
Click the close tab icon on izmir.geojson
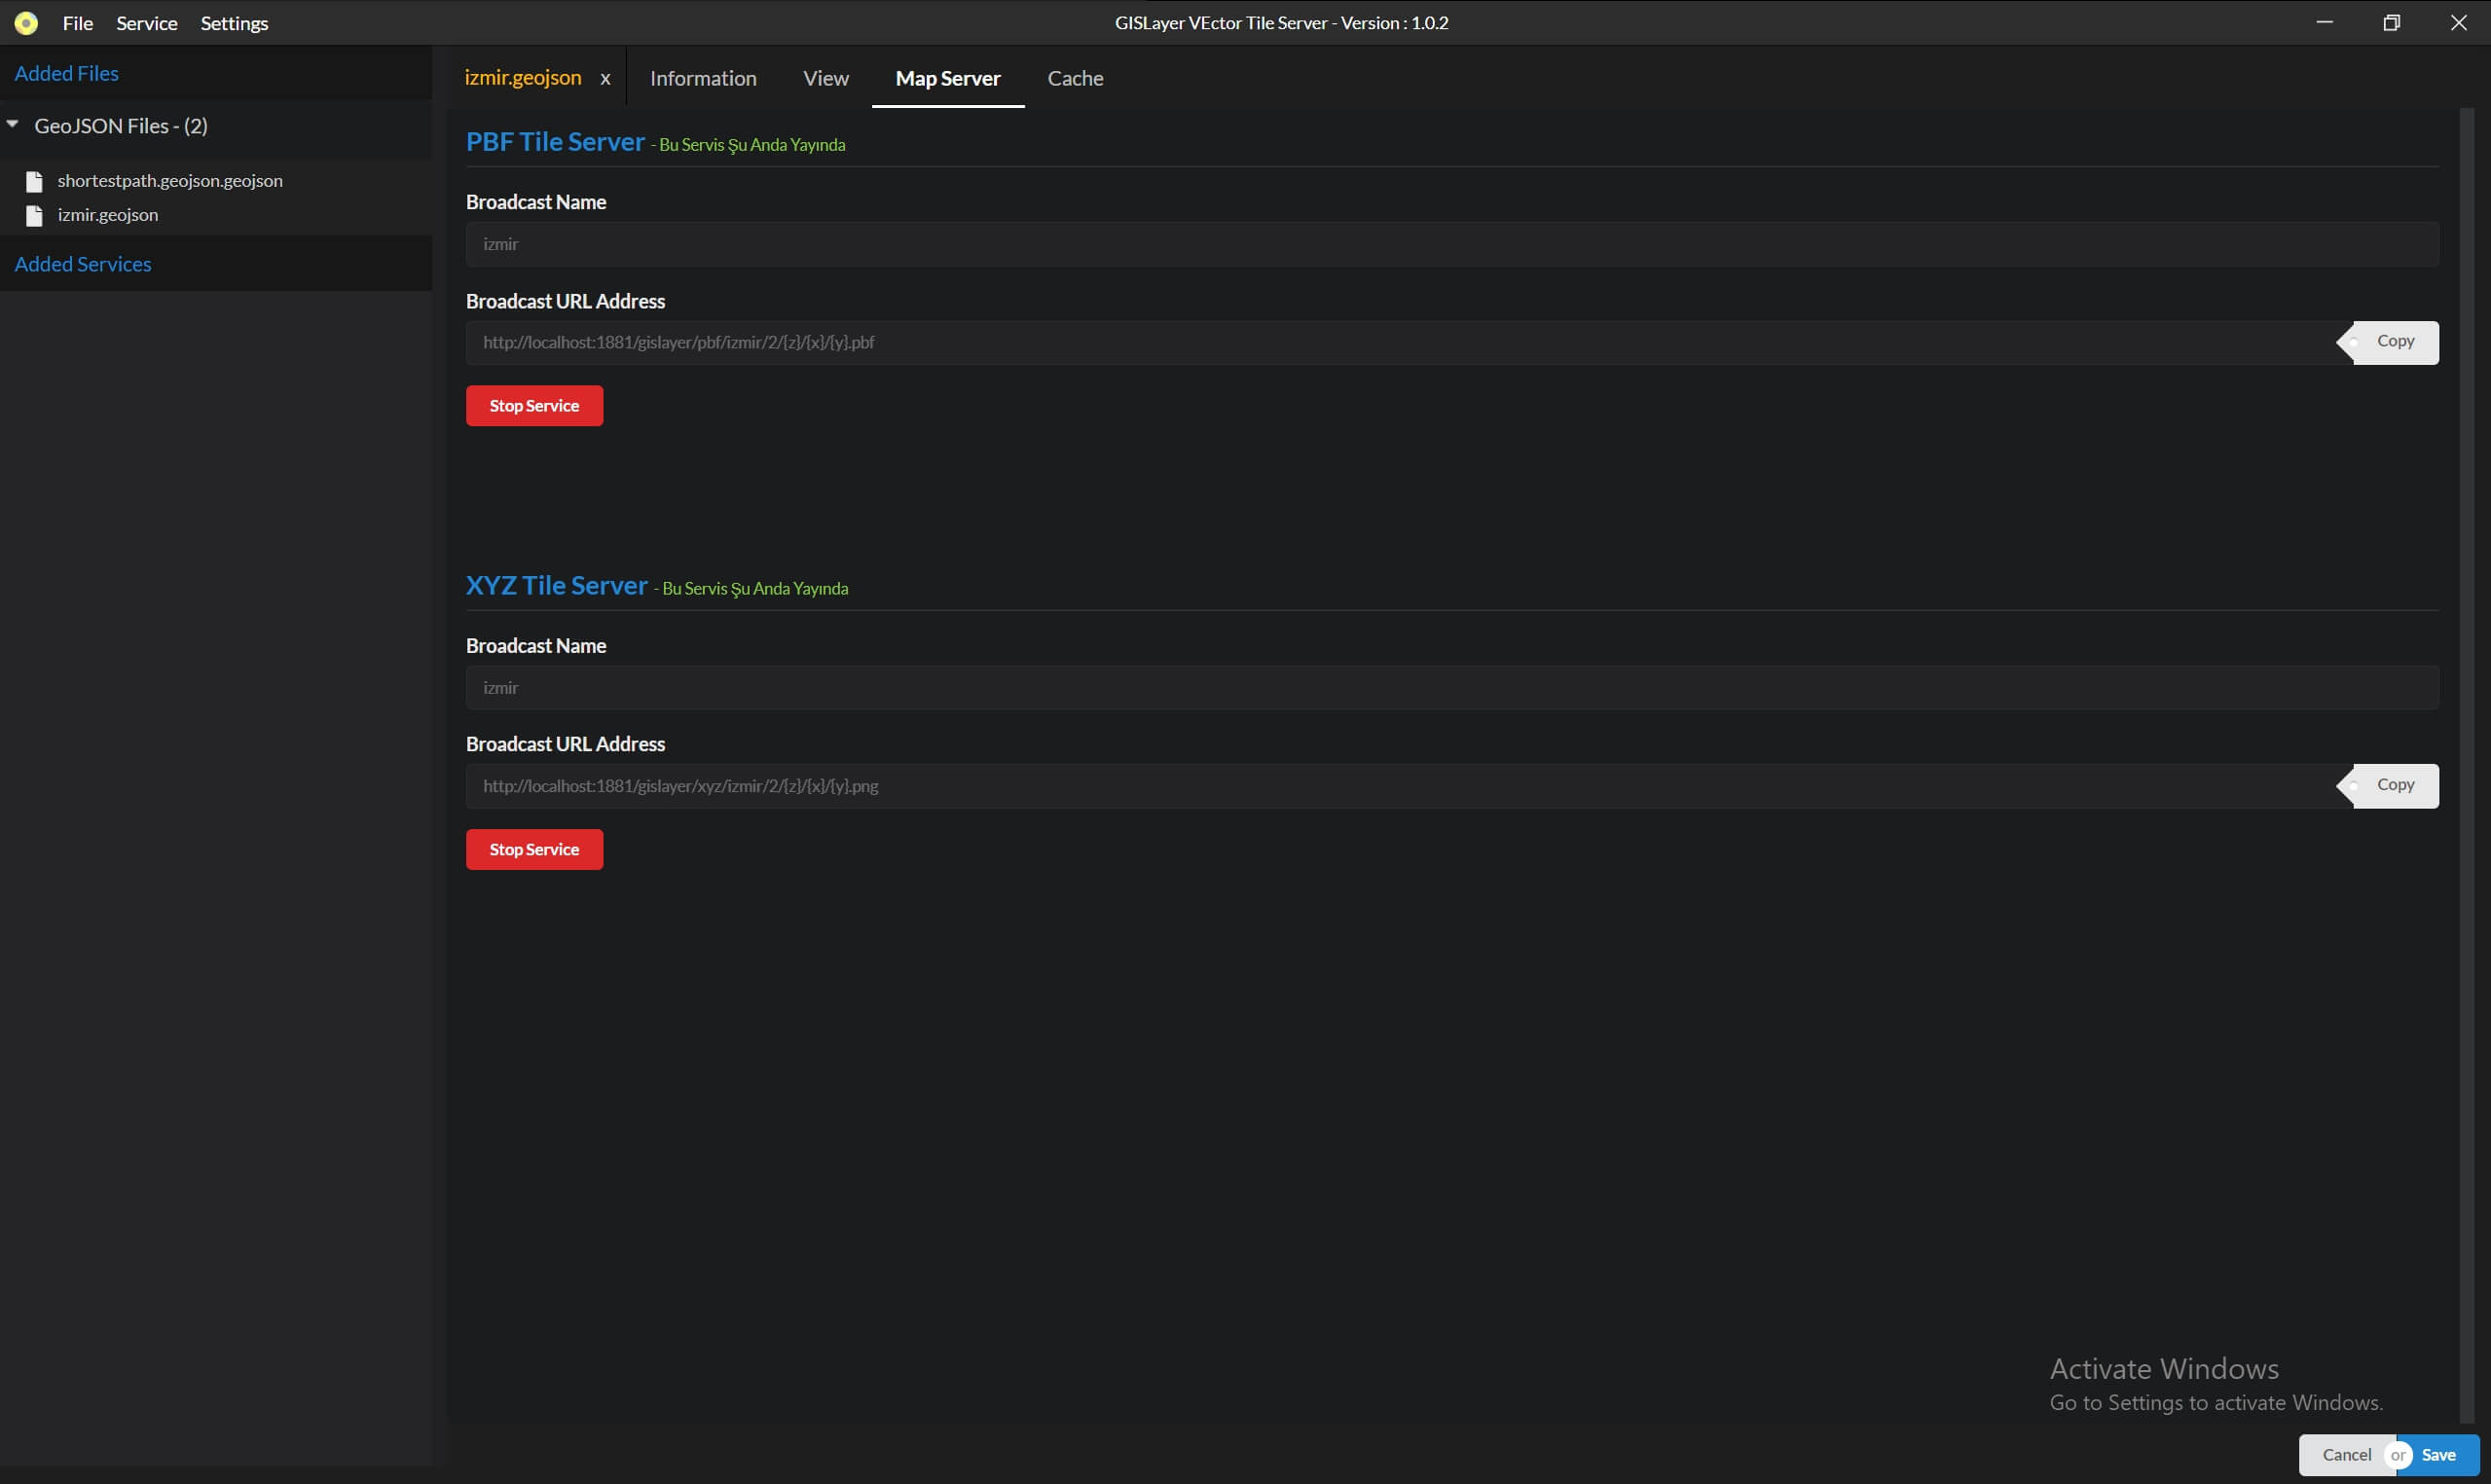pos(604,78)
